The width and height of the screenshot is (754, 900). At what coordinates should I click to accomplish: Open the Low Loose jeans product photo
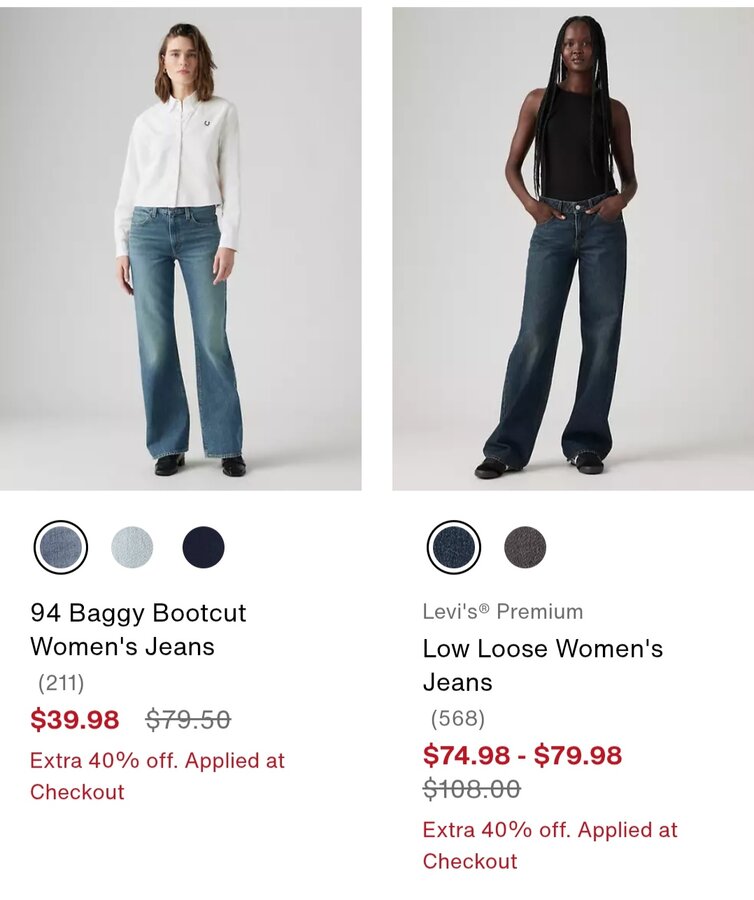[x=573, y=249]
